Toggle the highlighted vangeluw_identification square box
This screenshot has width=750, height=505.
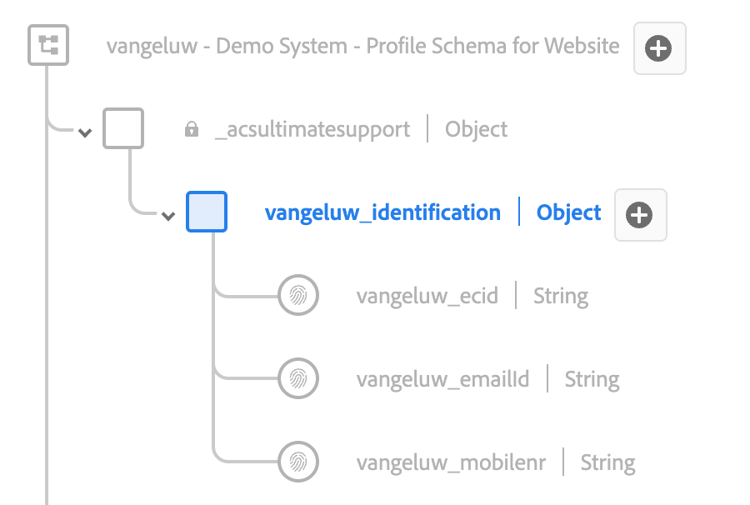(x=206, y=212)
